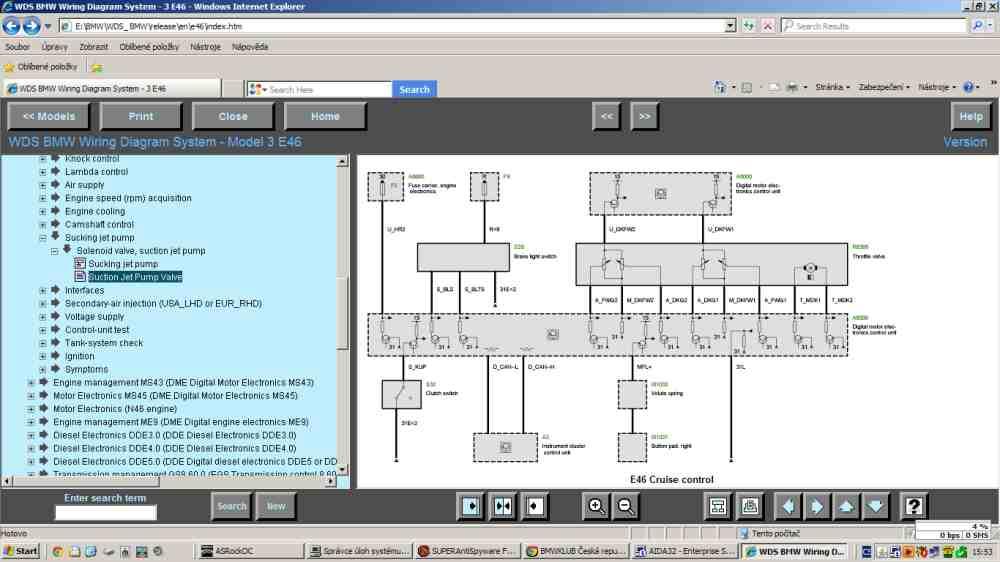Click the blue Search toolbar button

[x=414, y=89]
